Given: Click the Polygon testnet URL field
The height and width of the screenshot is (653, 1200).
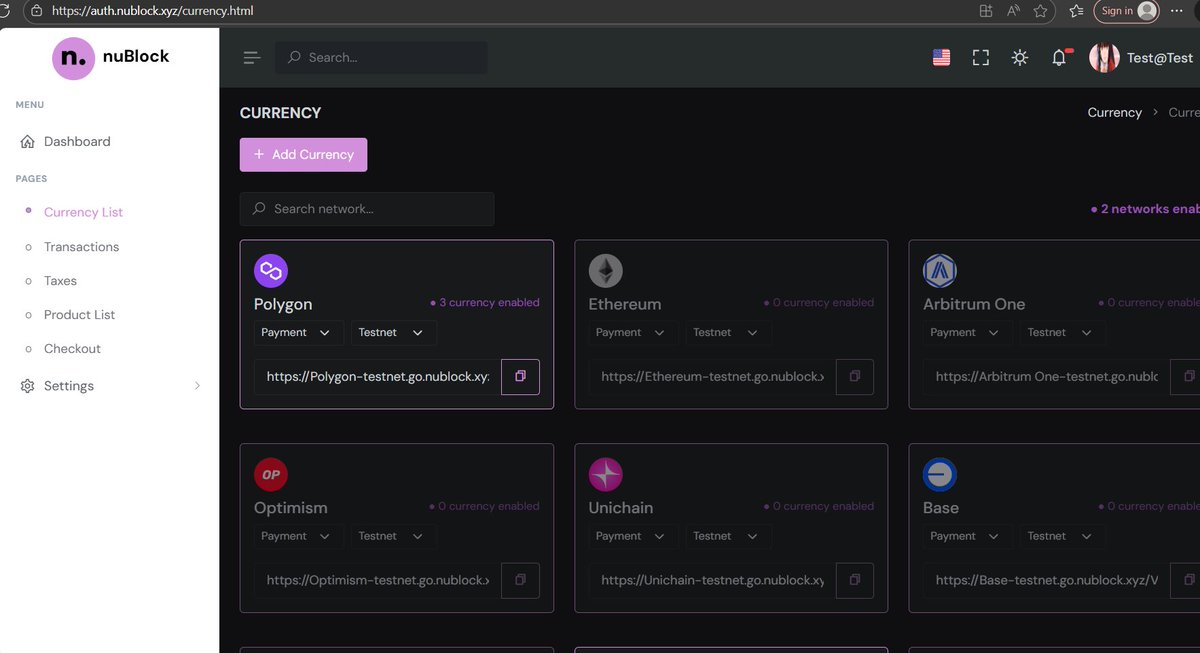Looking at the screenshot, I should click(x=378, y=377).
